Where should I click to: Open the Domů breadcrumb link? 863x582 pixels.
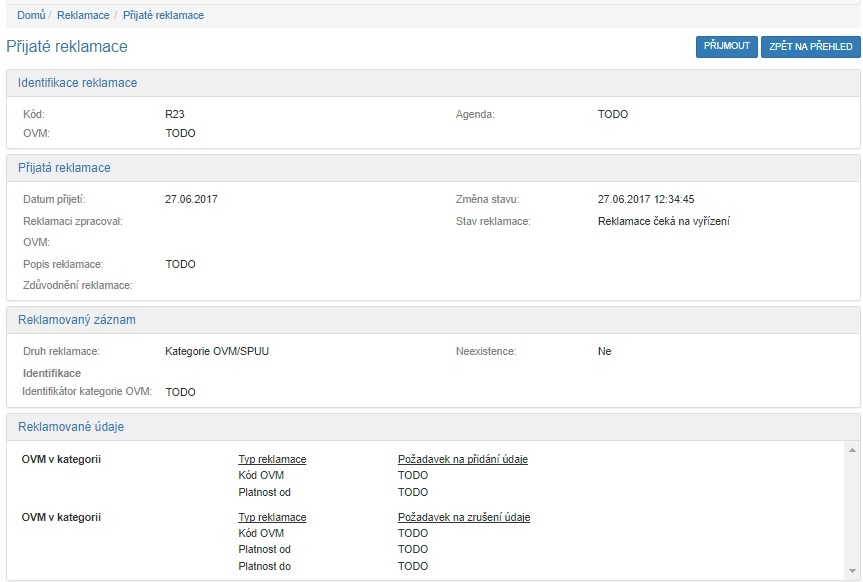click(30, 15)
